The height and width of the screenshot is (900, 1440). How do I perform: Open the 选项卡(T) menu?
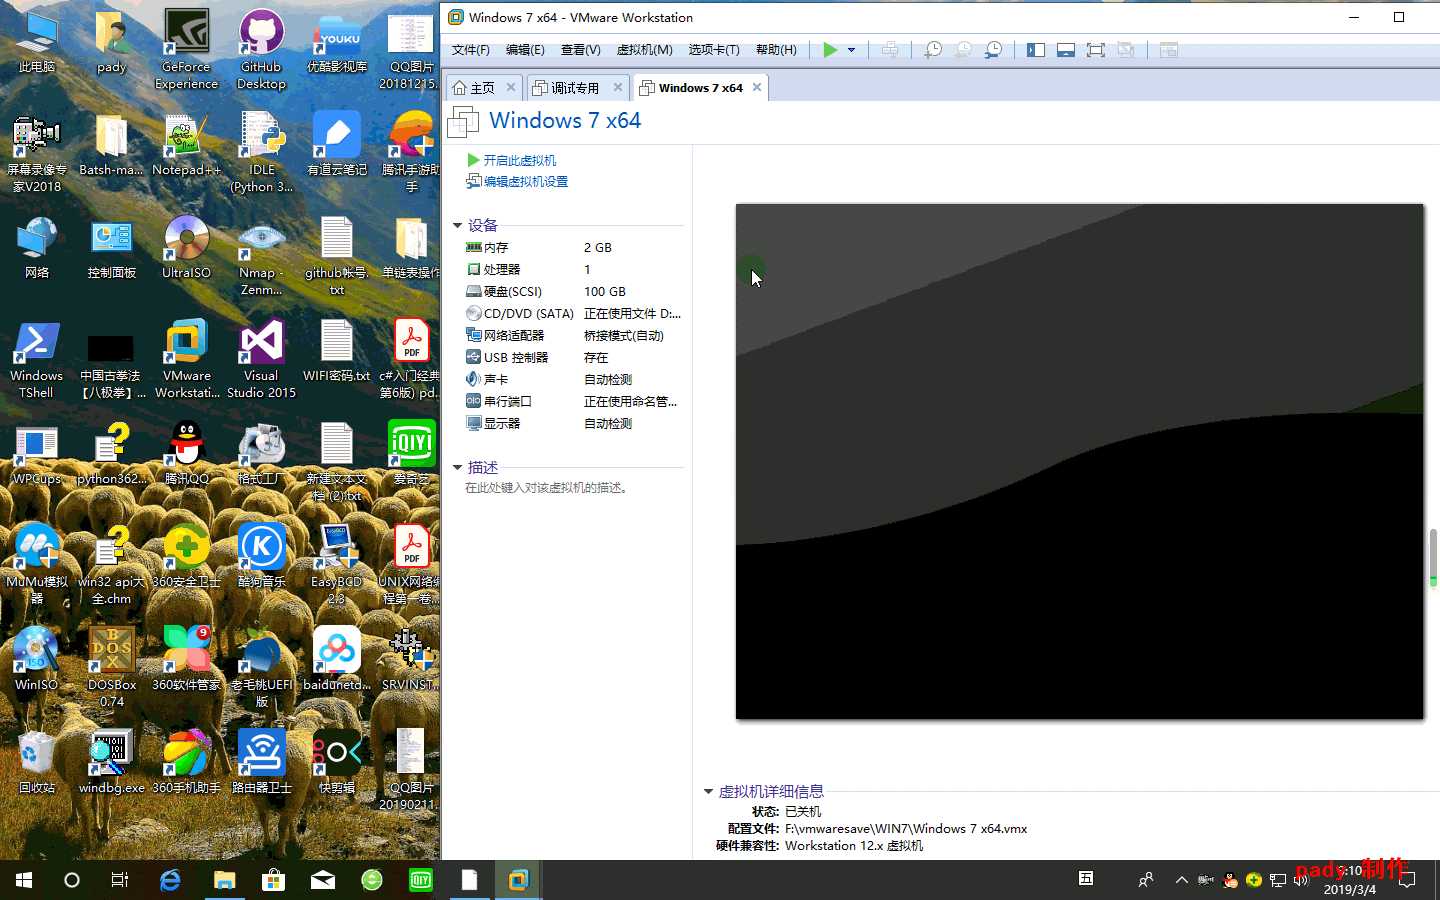click(x=714, y=50)
